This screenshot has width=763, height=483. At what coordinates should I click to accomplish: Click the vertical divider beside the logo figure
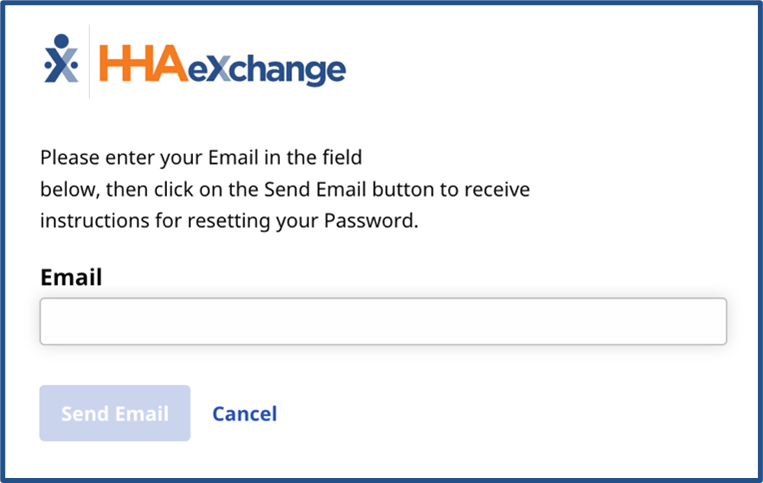(89, 61)
